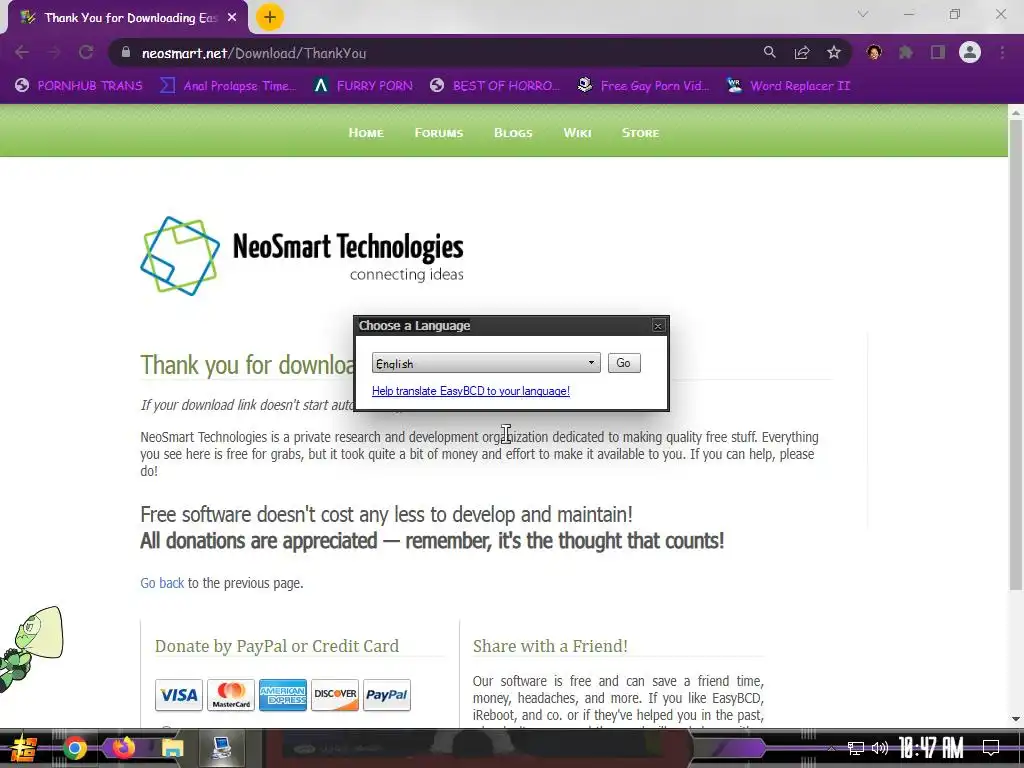1024x768 pixels.
Task: Open the Start menu on the taskbar
Action: click(23, 748)
